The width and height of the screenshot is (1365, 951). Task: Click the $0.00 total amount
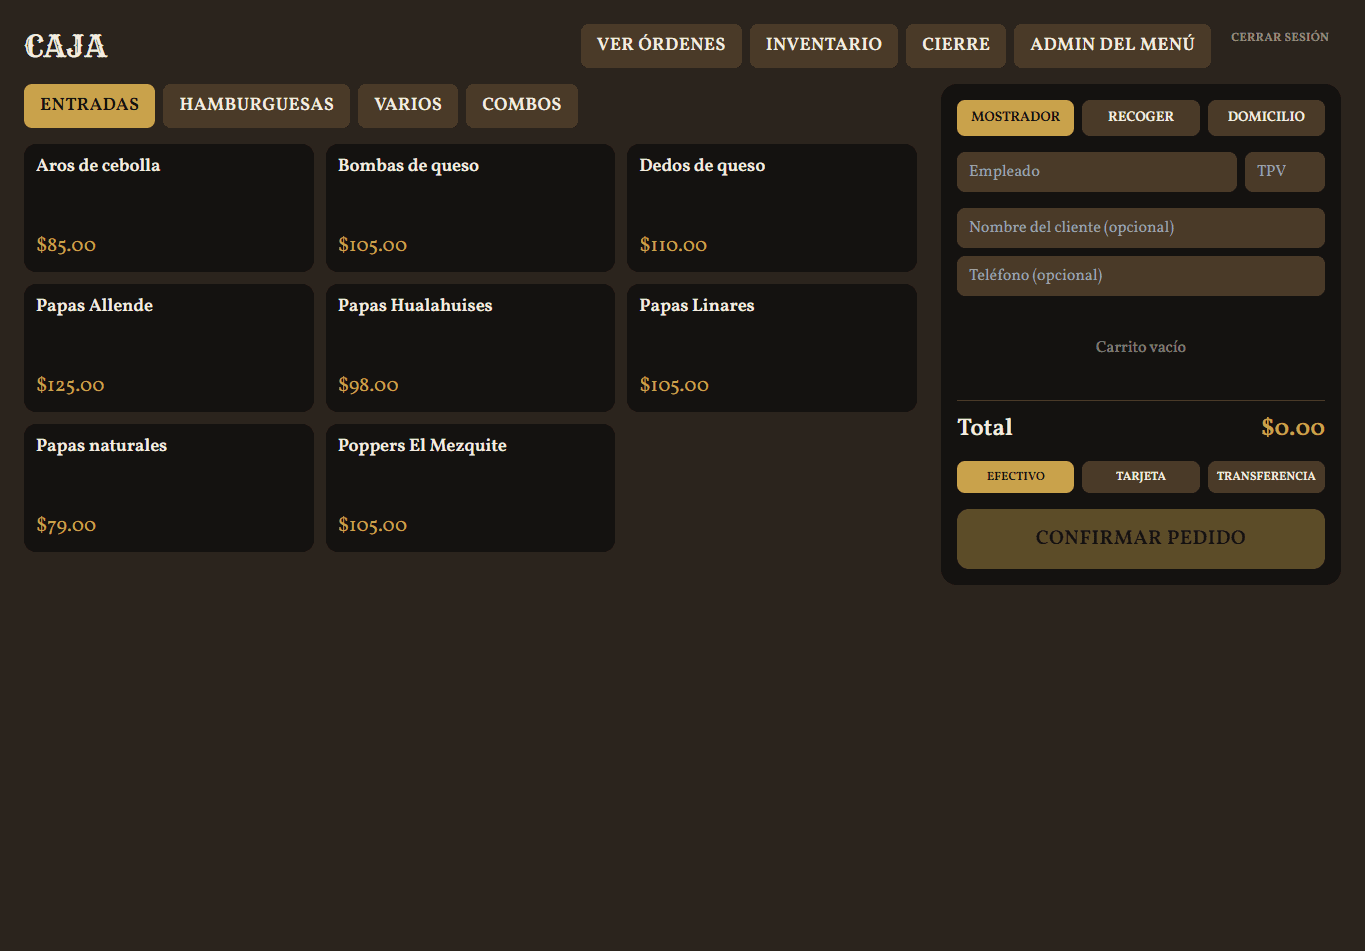[x=1293, y=428]
